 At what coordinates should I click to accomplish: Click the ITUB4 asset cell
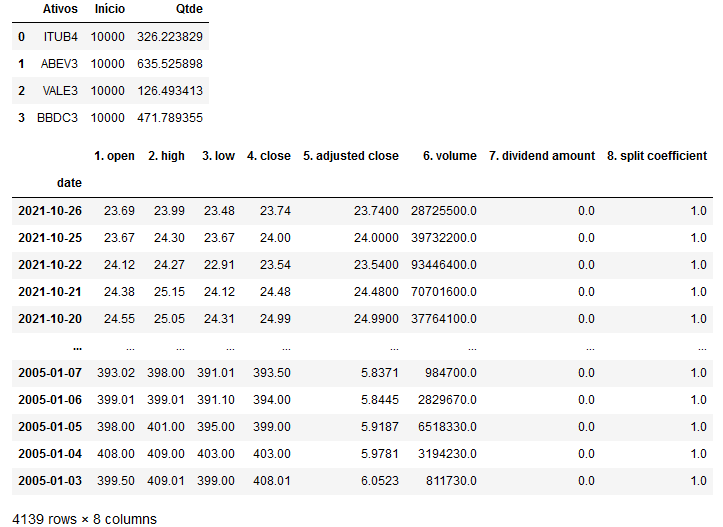(x=60, y=36)
